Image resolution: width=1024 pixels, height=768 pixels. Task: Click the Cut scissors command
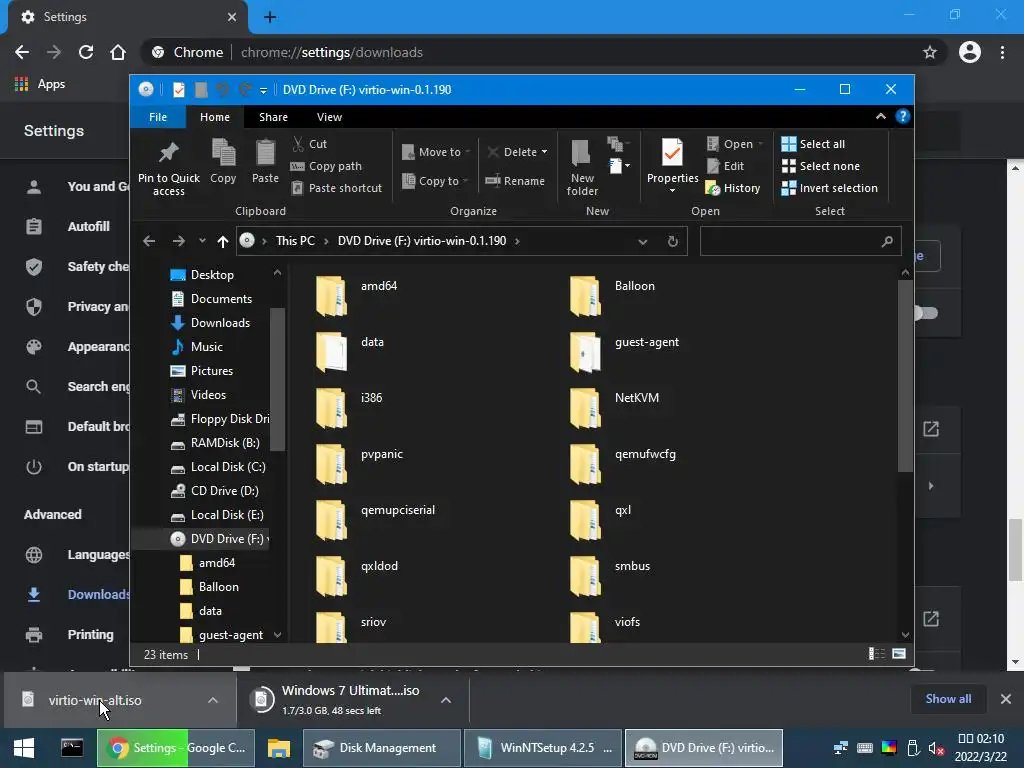click(x=310, y=144)
